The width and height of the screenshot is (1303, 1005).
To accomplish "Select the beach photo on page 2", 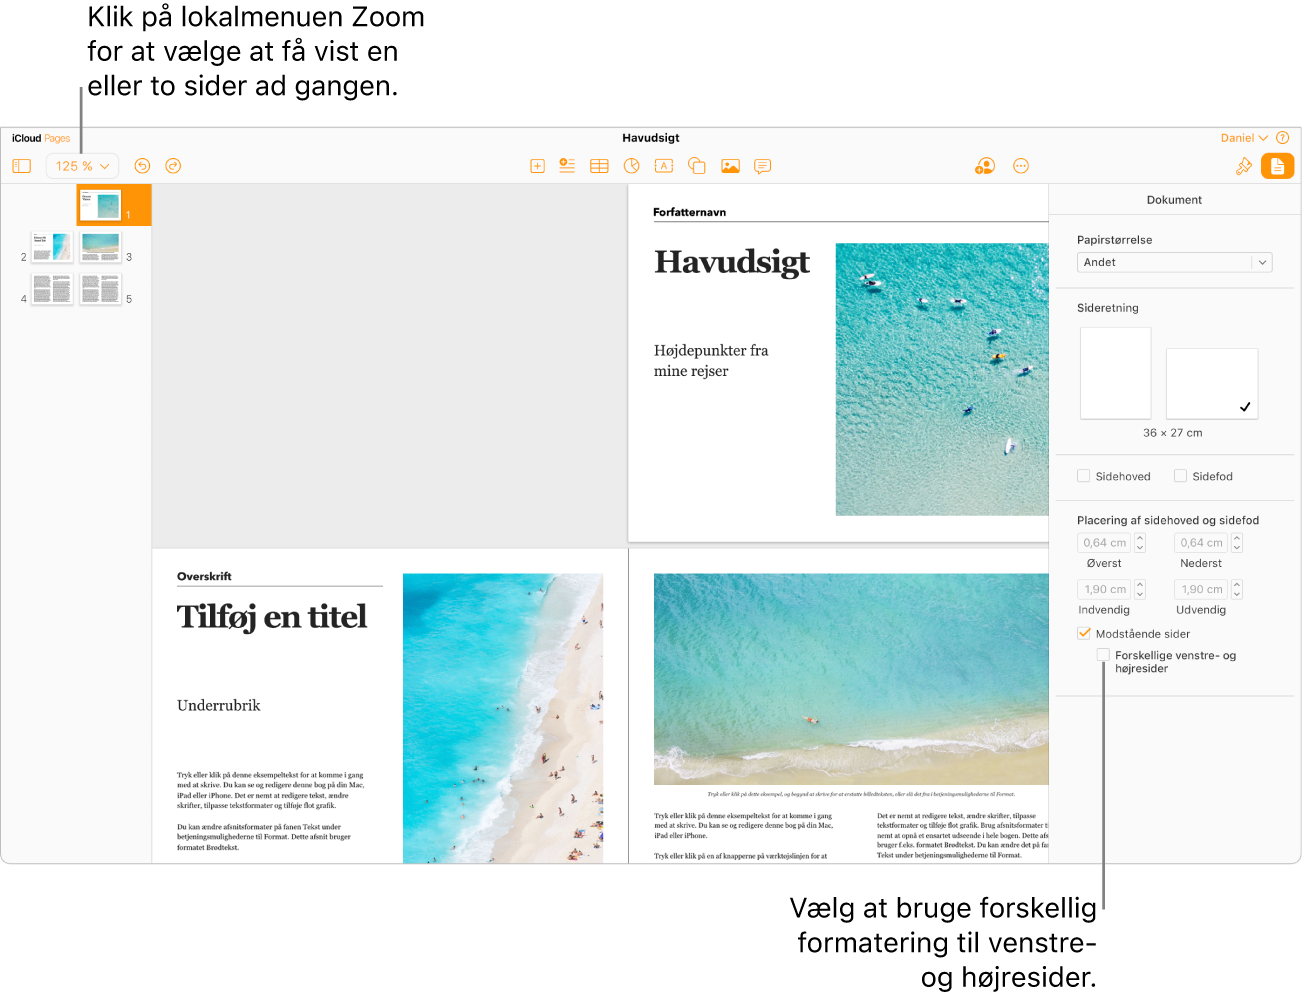I will pos(503,718).
